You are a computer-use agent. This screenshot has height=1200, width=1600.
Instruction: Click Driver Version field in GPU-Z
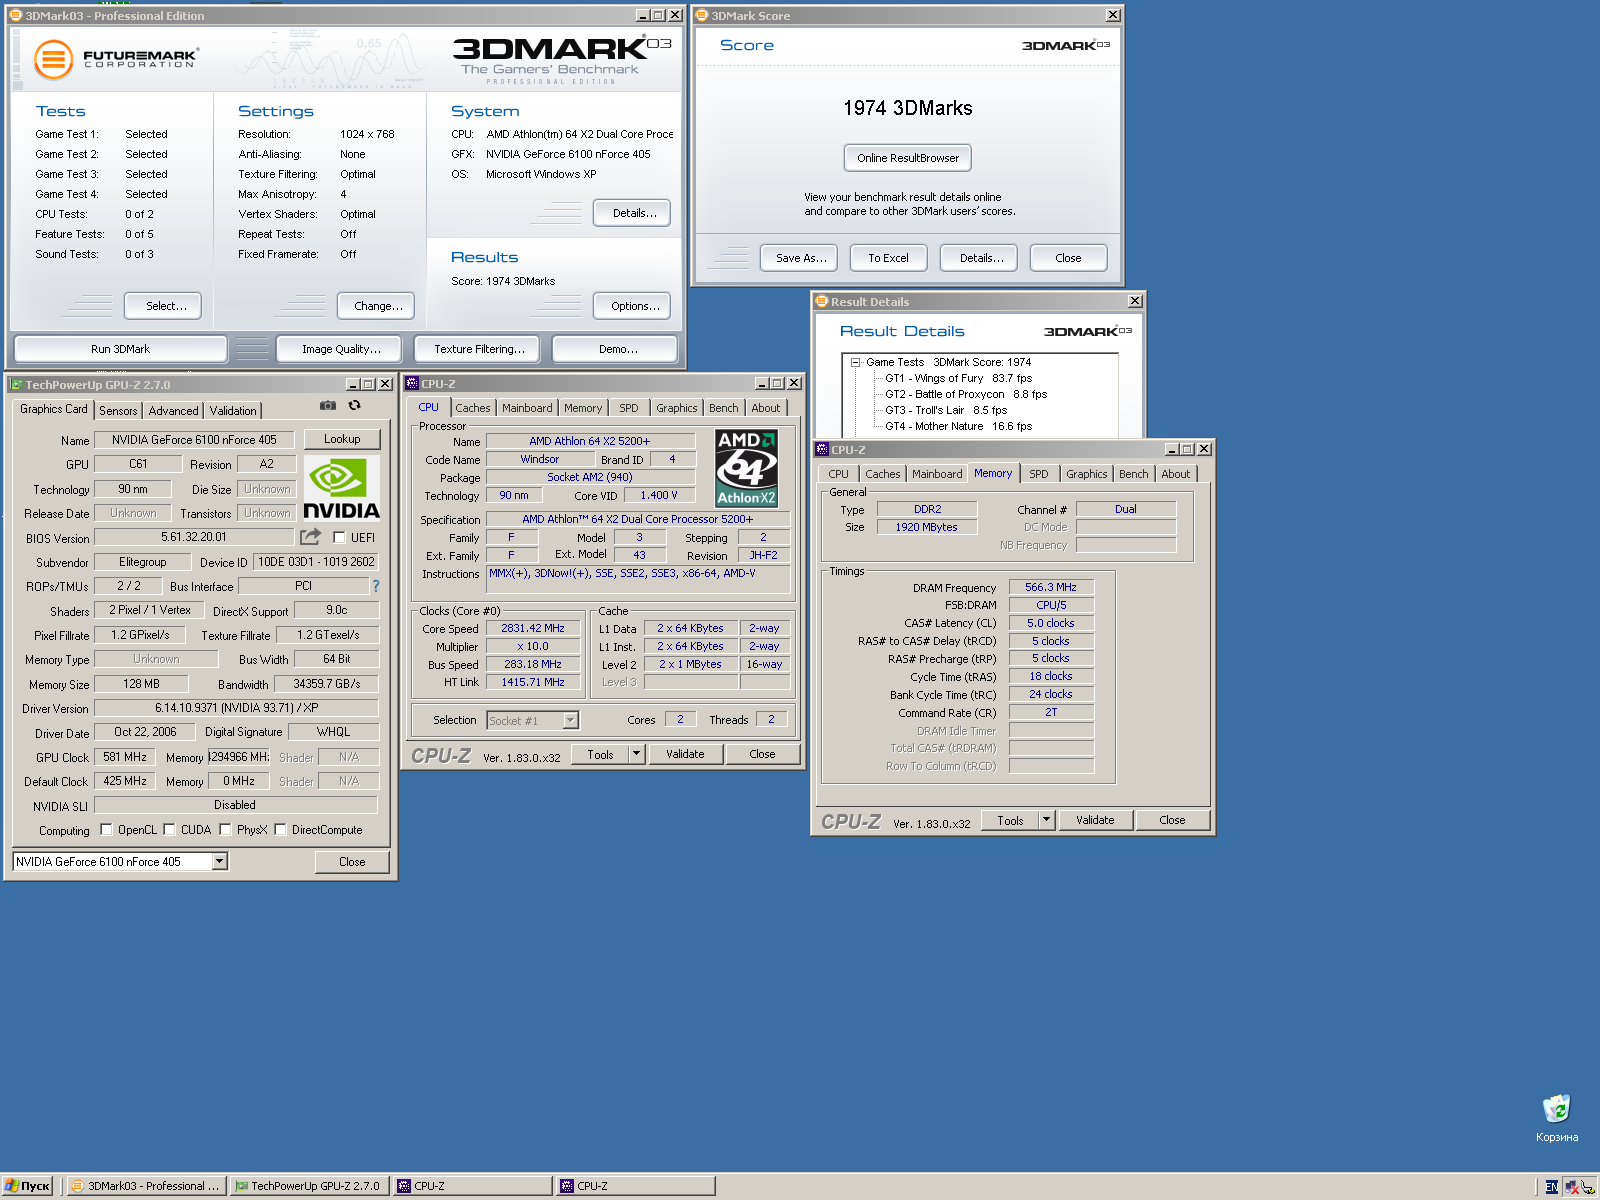pyautogui.click(x=236, y=708)
